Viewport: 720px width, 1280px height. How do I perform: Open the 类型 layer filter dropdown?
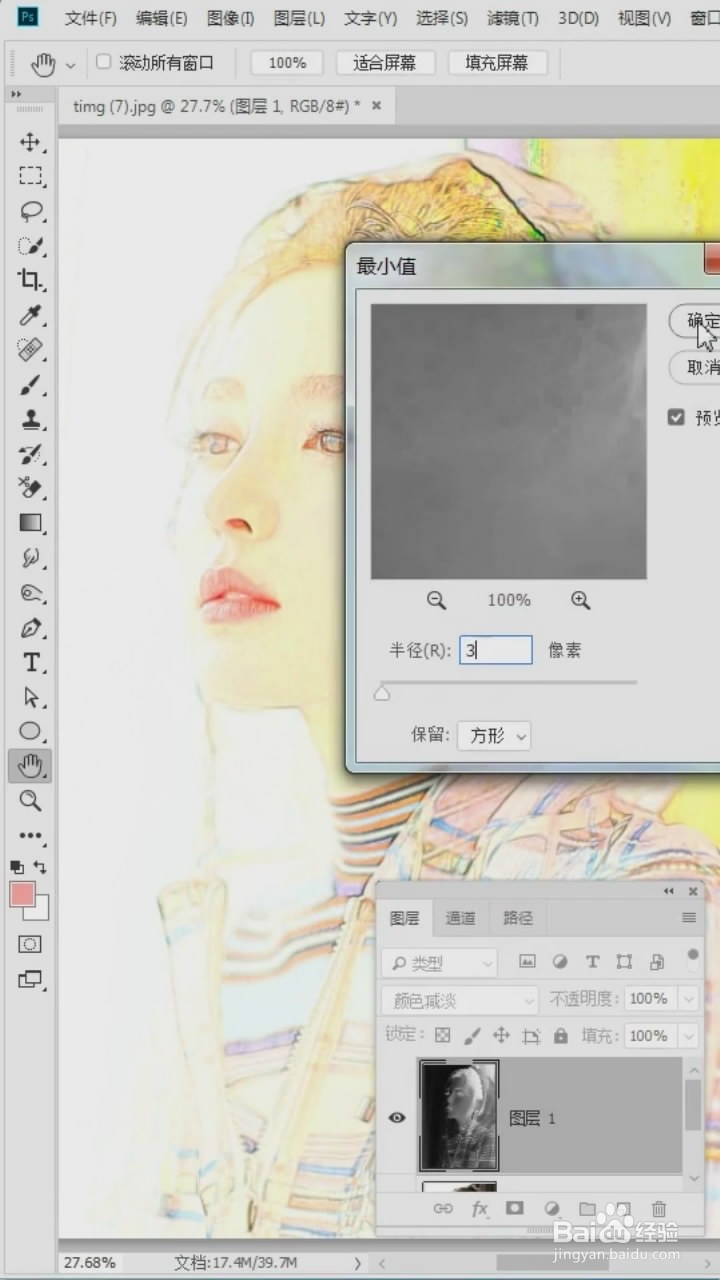click(x=440, y=963)
